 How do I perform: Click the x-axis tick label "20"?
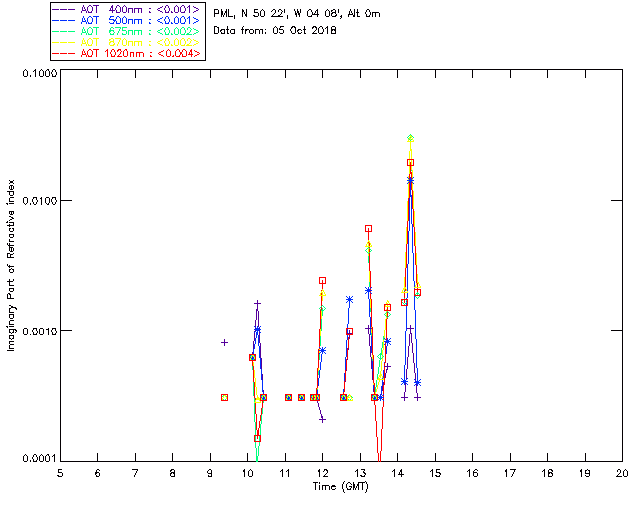click(x=622, y=474)
